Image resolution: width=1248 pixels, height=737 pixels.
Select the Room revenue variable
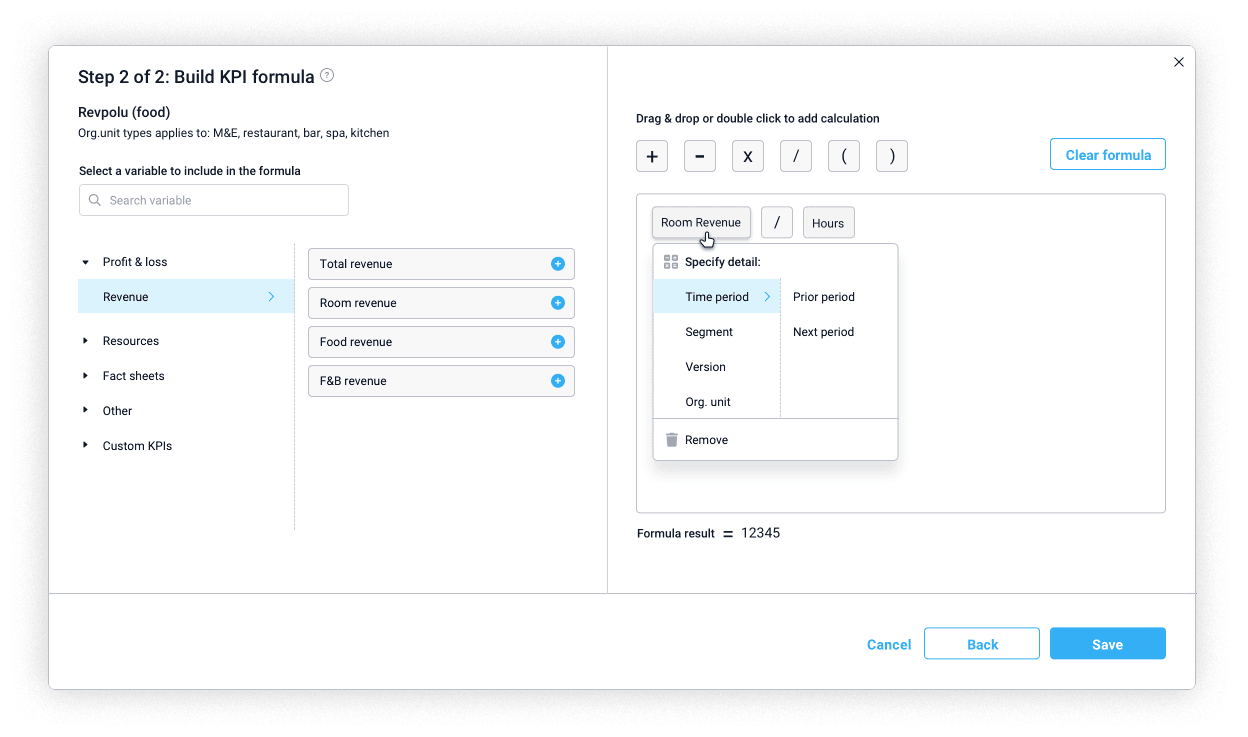tap(441, 303)
